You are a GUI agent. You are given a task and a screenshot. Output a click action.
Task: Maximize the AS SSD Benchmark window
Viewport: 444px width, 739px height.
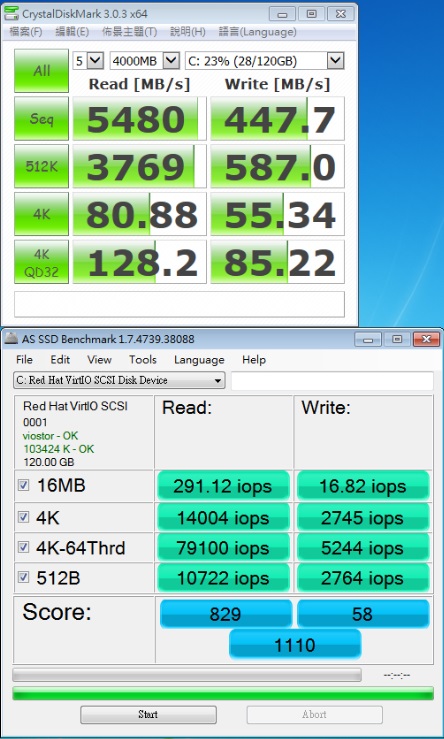[397, 339]
